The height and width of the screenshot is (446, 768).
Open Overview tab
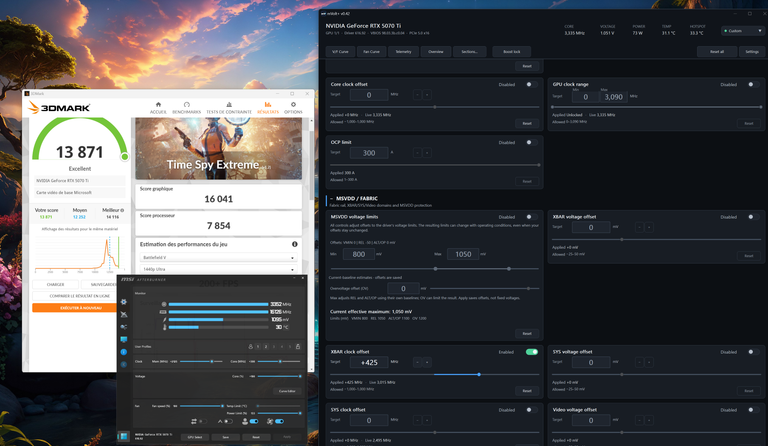[436, 51]
